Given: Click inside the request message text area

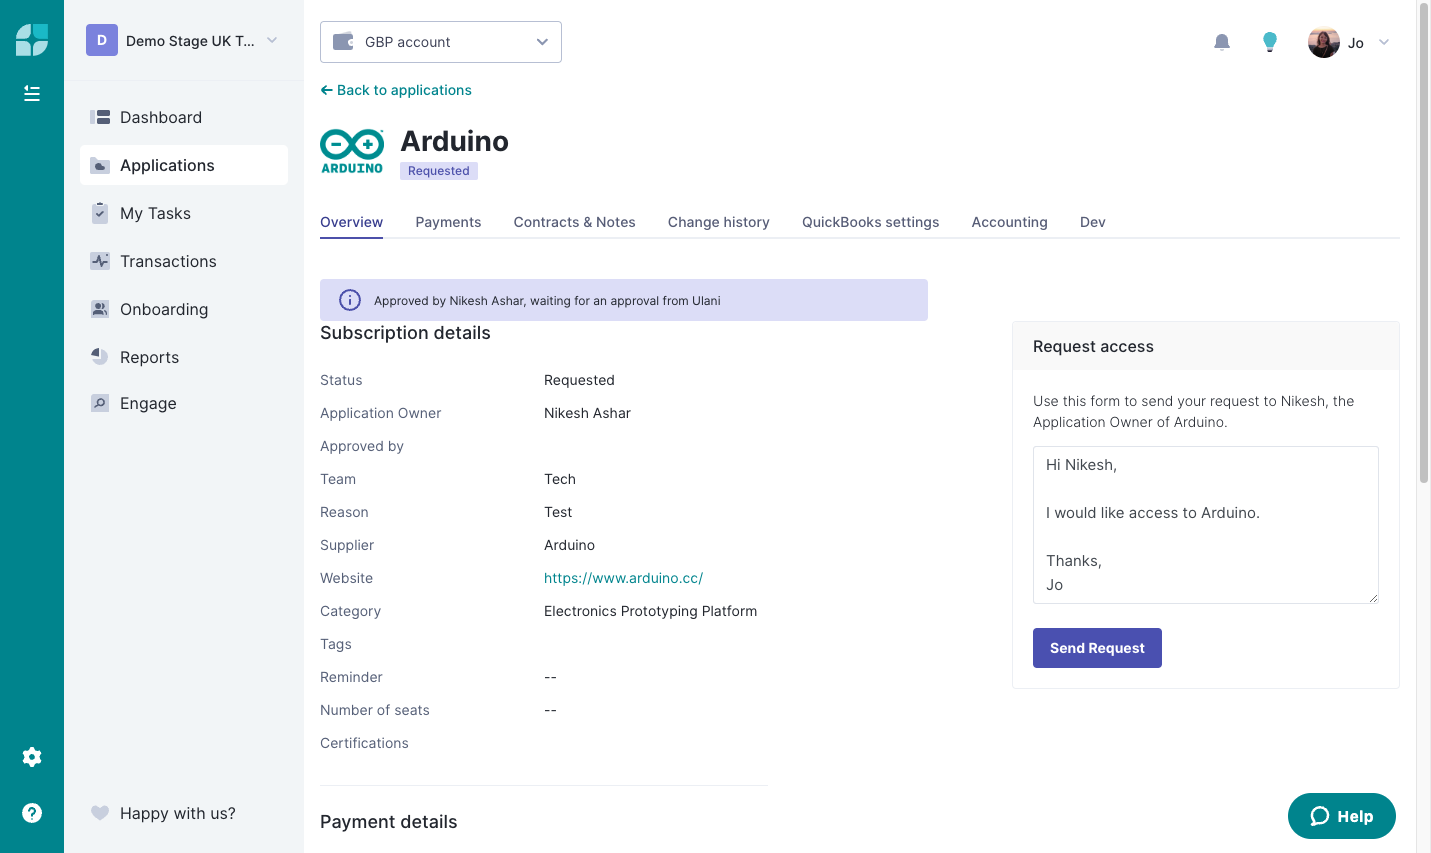Looking at the screenshot, I should 1206,525.
